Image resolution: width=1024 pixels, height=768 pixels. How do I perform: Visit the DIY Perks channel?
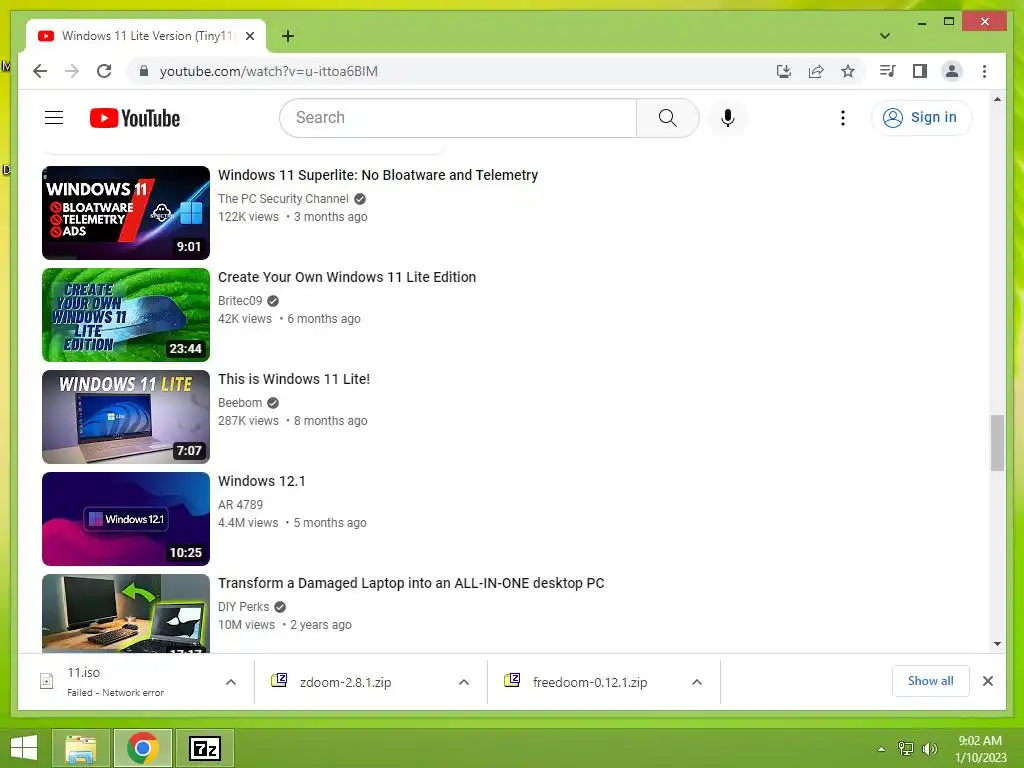244,607
